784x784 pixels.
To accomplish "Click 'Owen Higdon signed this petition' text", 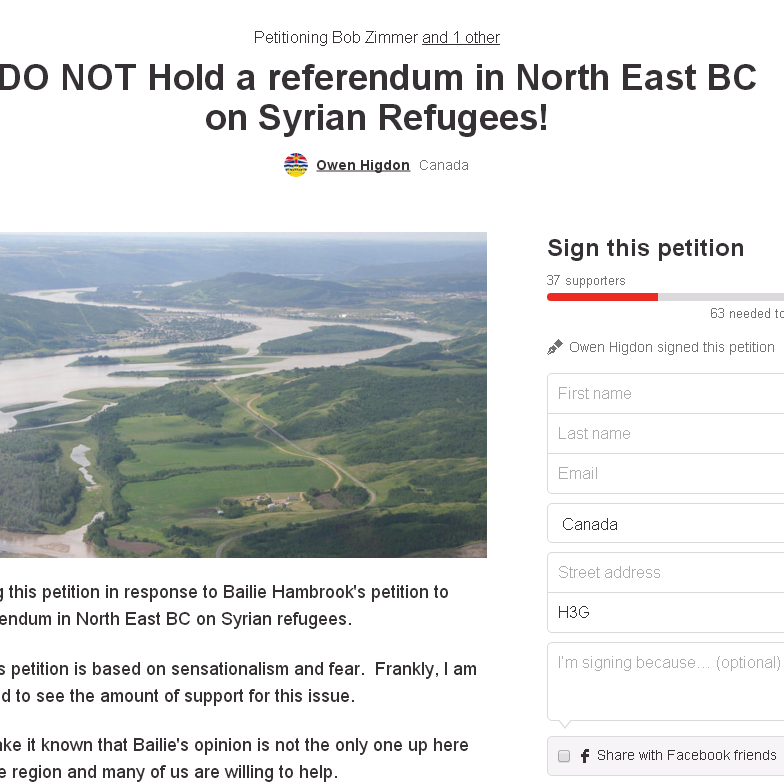I will (672, 347).
